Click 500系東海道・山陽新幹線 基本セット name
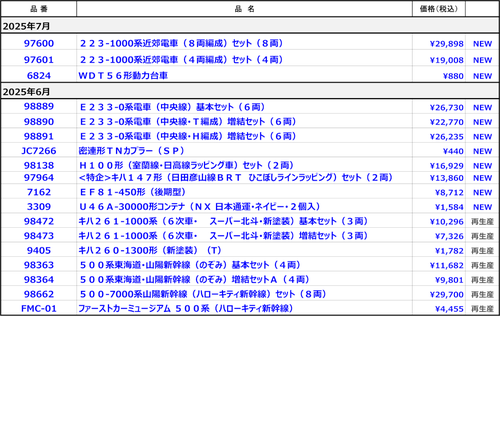The height and width of the screenshot is (426, 500). 190,265
